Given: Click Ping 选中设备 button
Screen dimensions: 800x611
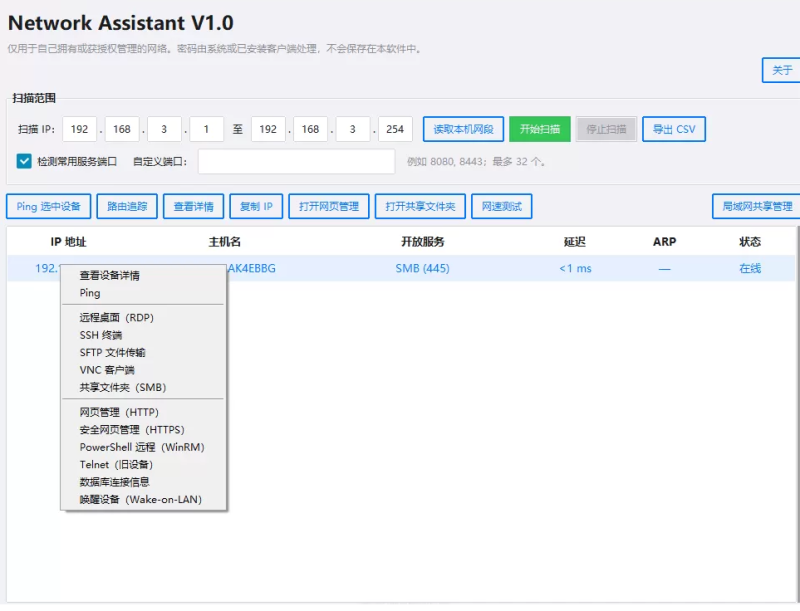Looking at the screenshot, I should [x=48, y=207].
